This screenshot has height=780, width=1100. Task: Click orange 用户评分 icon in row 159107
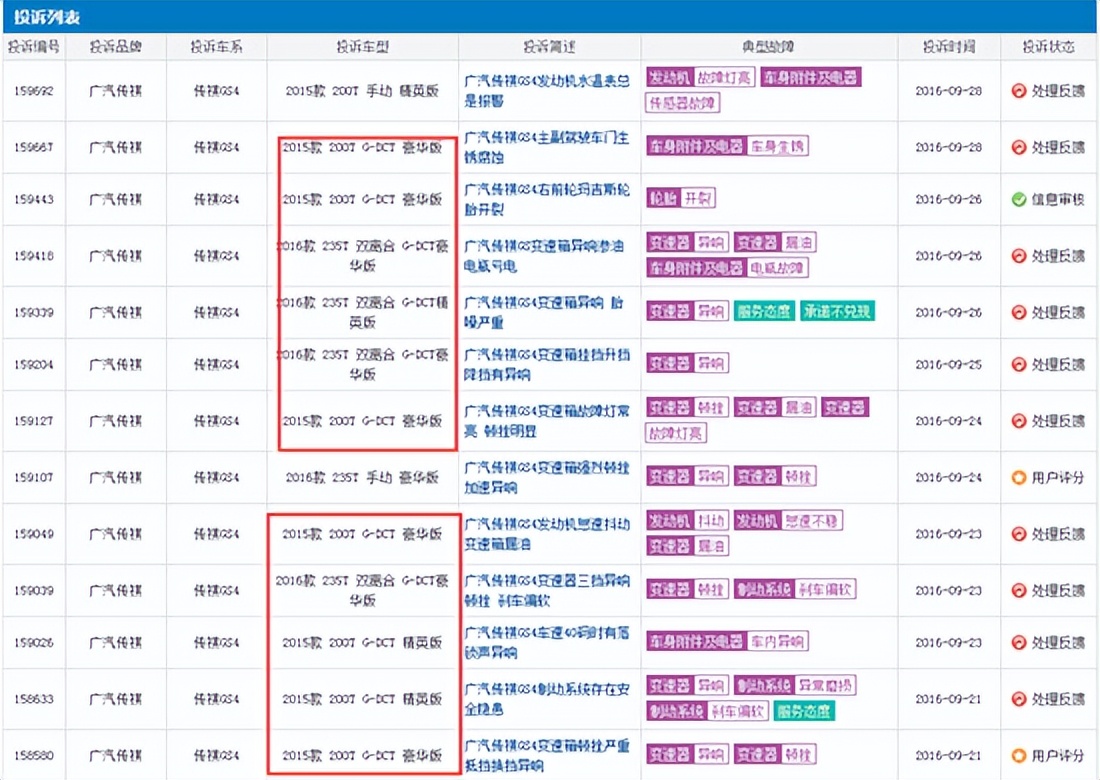click(1019, 478)
